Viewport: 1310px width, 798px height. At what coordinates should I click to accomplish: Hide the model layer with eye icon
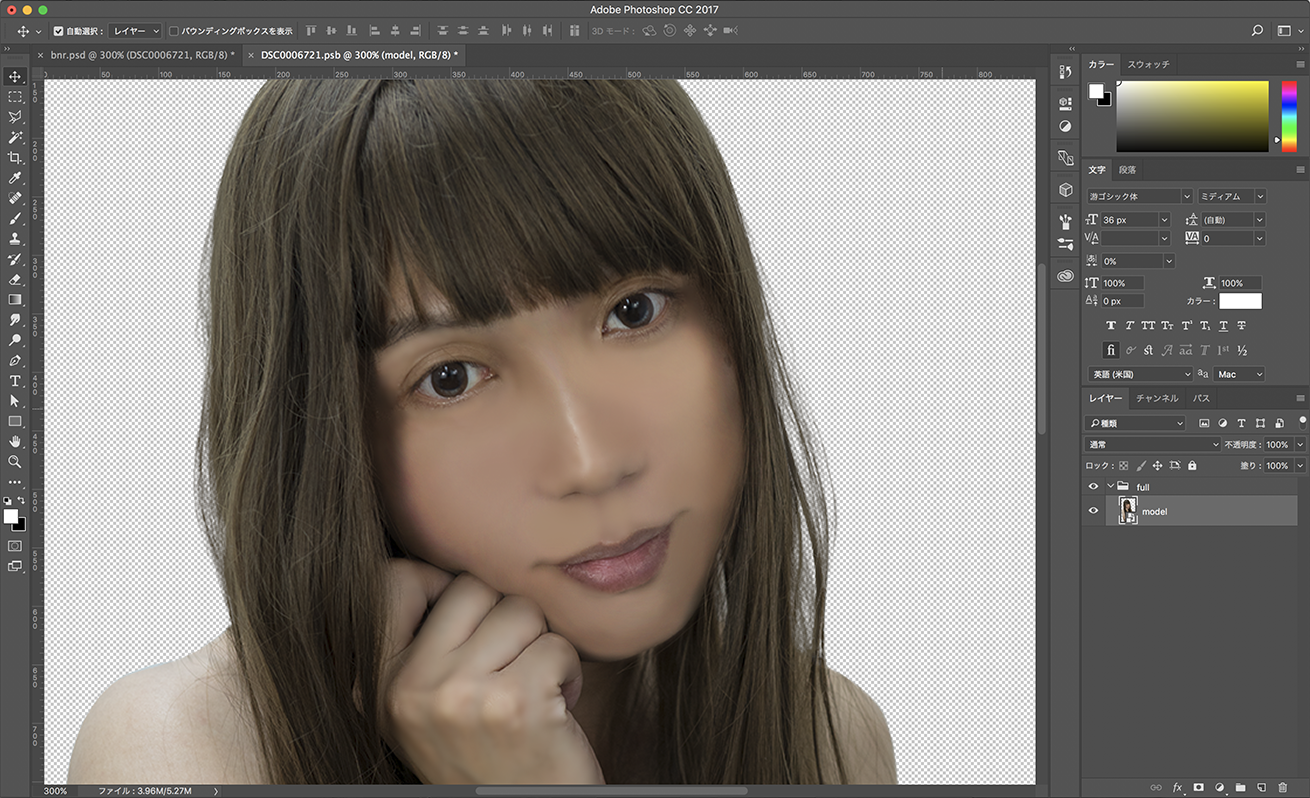point(1093,511)
